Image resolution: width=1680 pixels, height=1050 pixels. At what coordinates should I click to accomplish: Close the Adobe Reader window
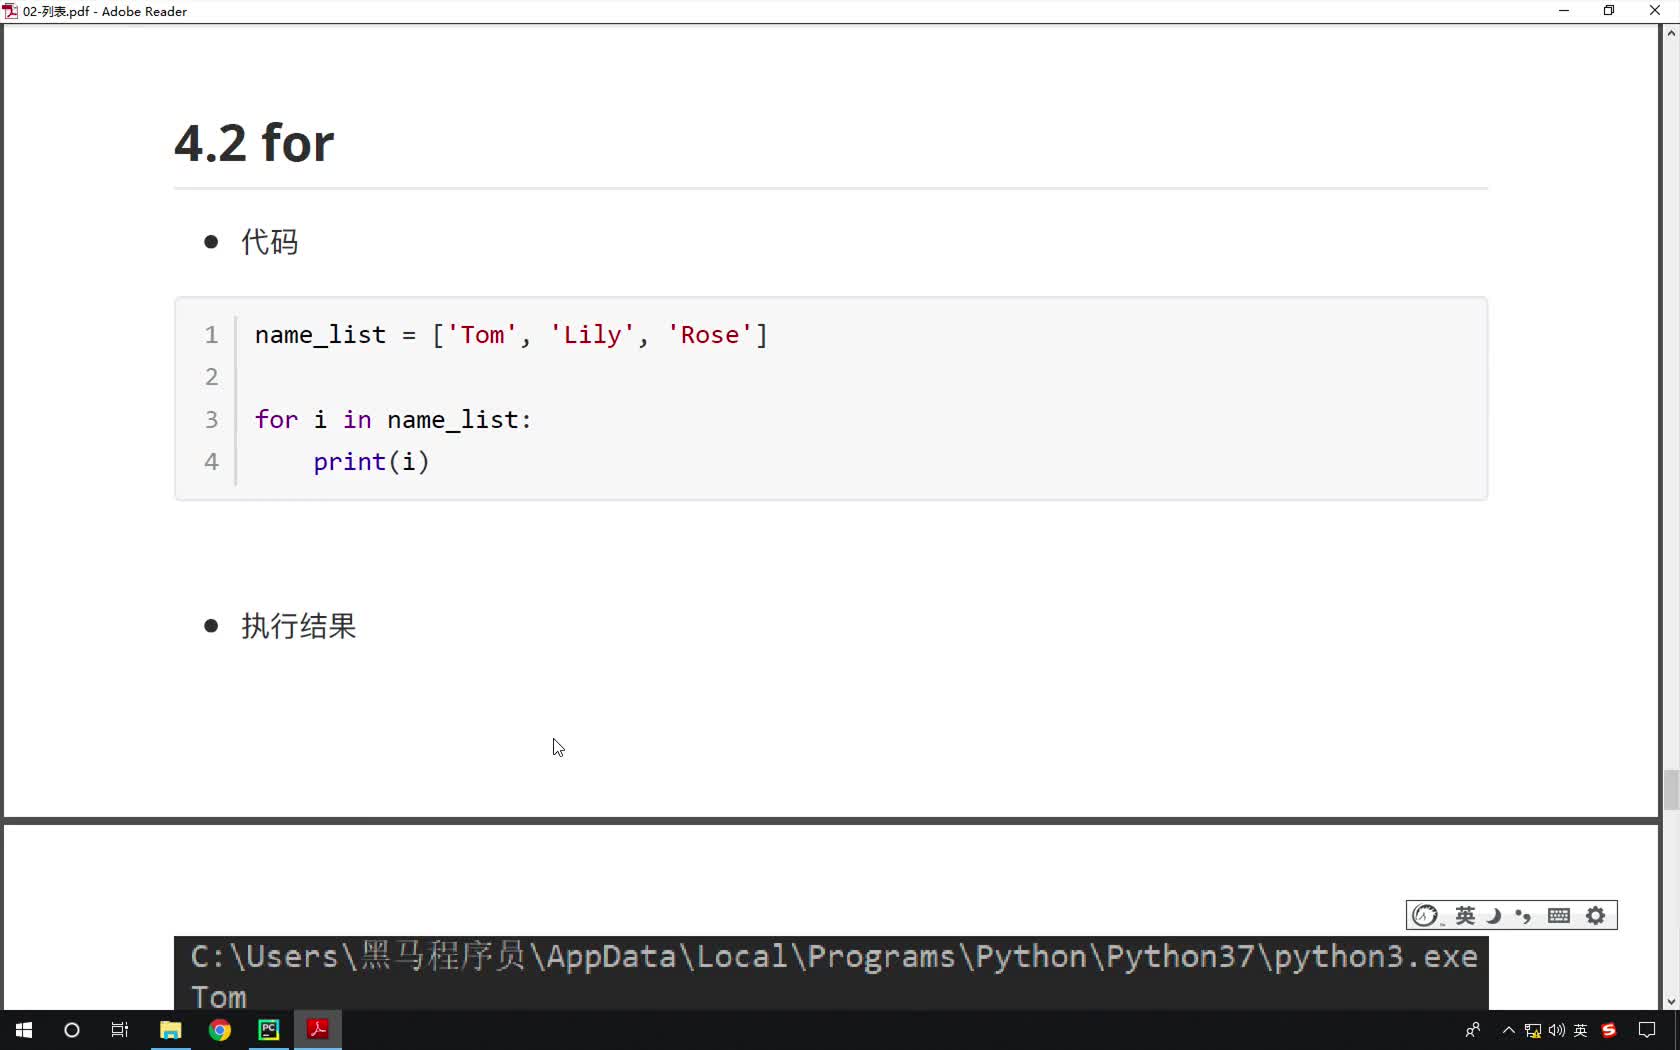[x=1655, y=11]
